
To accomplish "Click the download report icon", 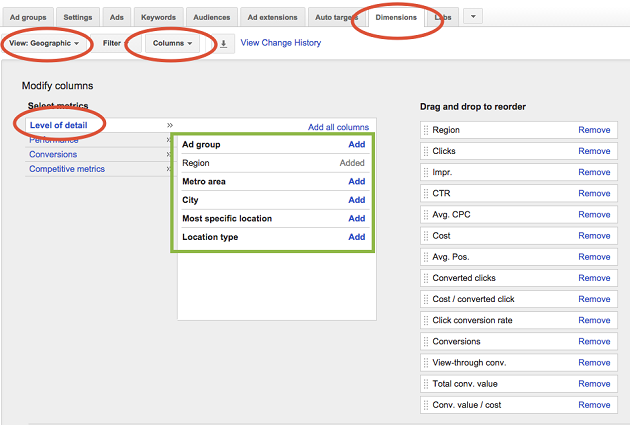I will 223,43.
